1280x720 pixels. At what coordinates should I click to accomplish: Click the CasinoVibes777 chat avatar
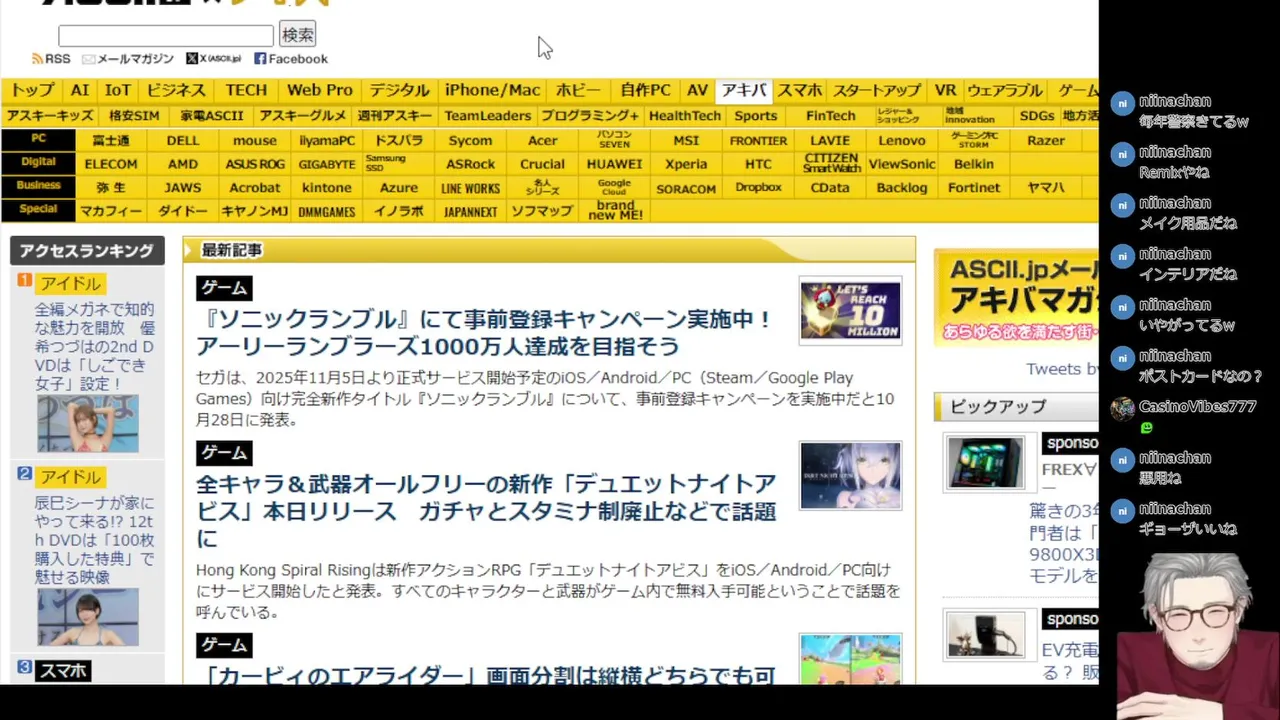click(1123, 408)
